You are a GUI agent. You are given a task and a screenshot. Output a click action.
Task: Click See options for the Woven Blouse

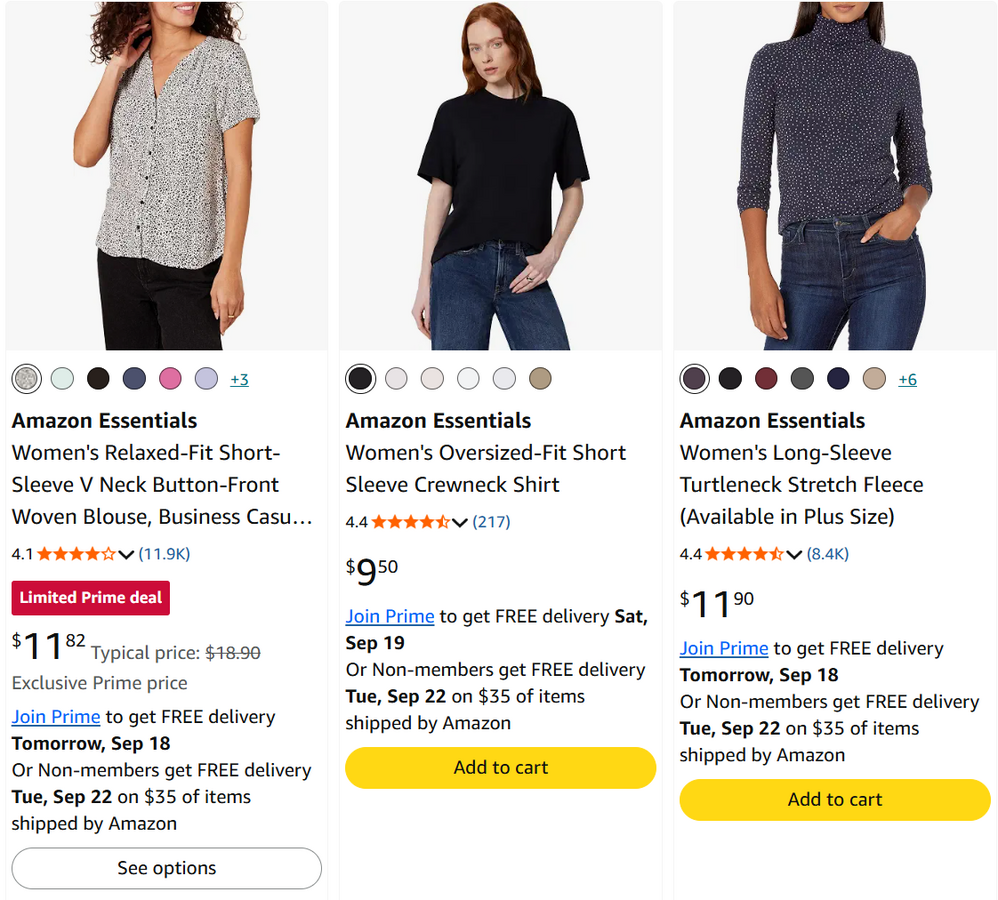(167, 868)
